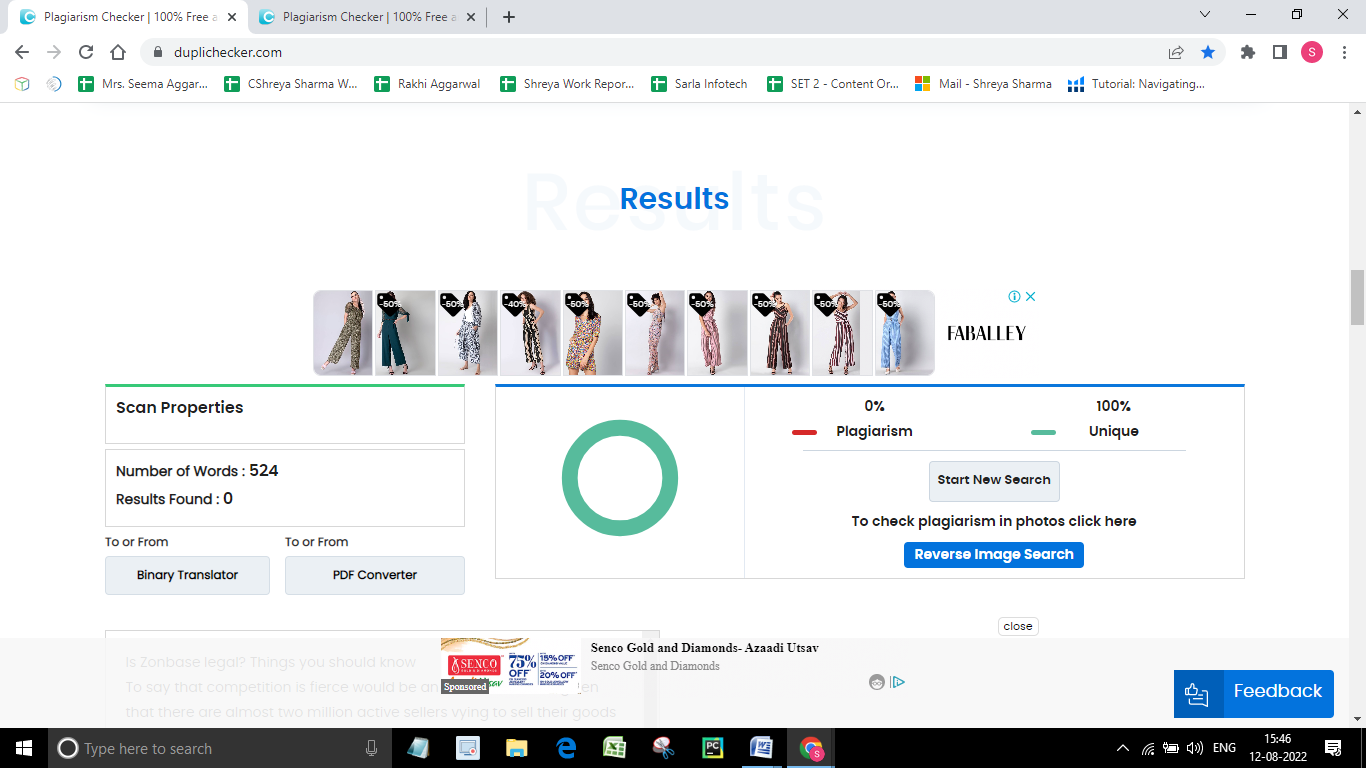Click the green Unique legend swatch
This screenshot has height=768, width=1366.
pos(1044,433)
